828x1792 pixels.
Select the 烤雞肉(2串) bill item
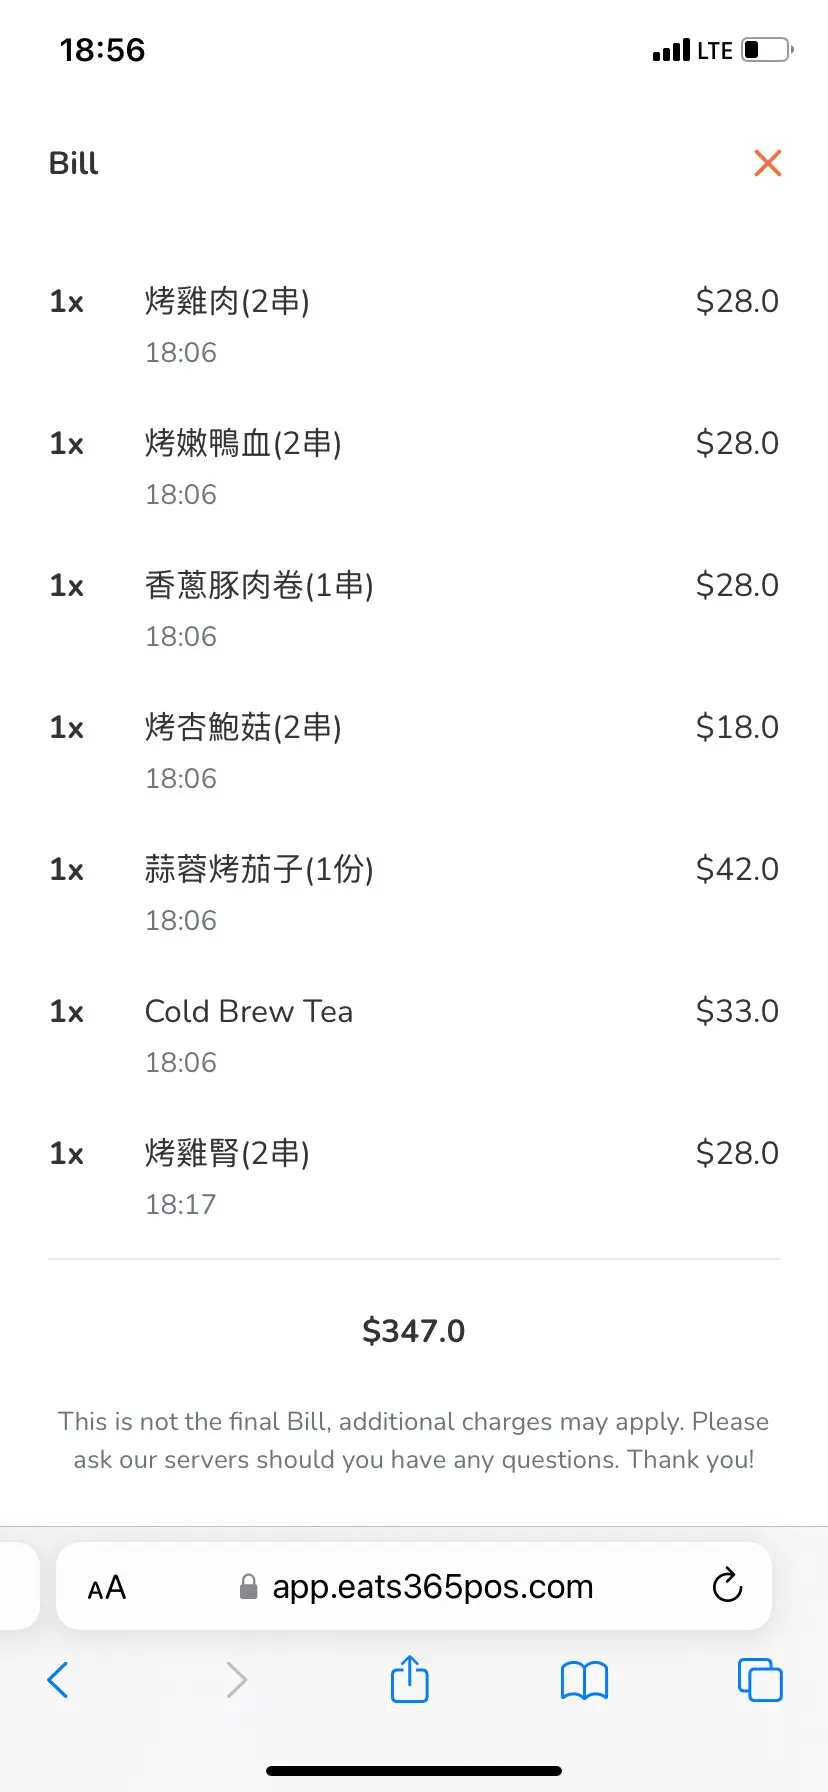pyautogui.click(x=227, y=301)
